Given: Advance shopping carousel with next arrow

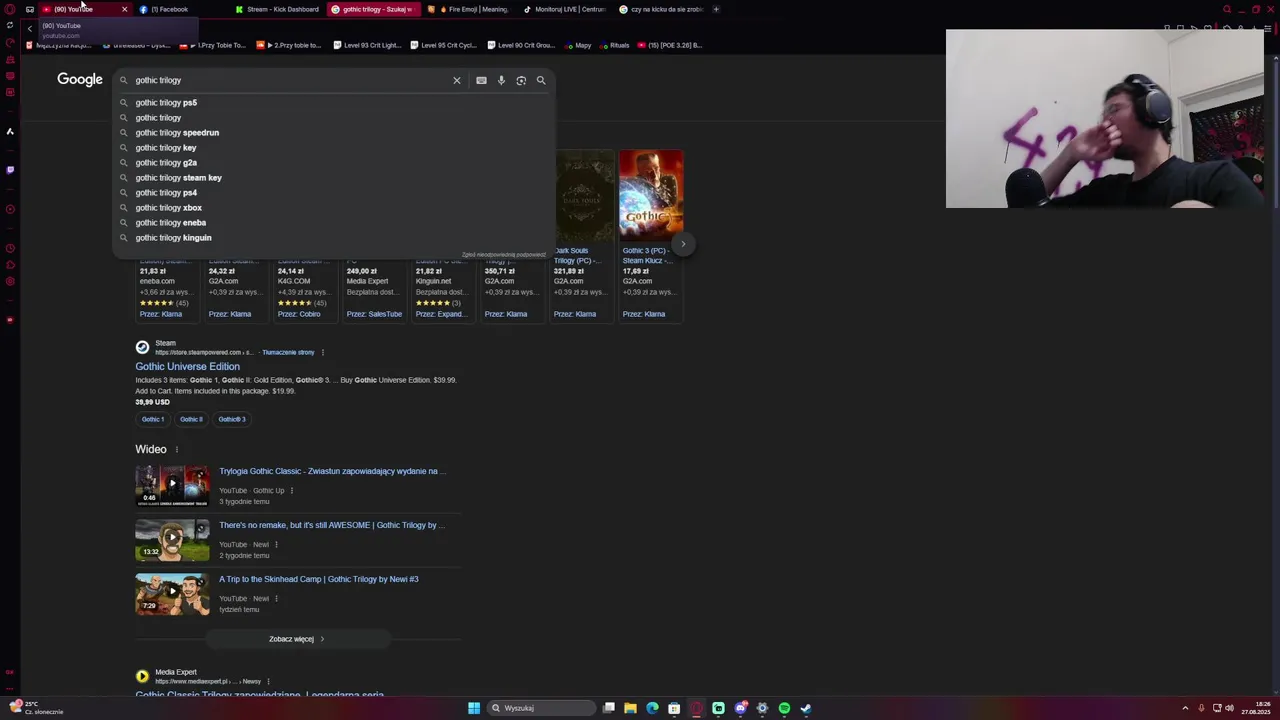Looking at the screenshot, I should (683, 244).
